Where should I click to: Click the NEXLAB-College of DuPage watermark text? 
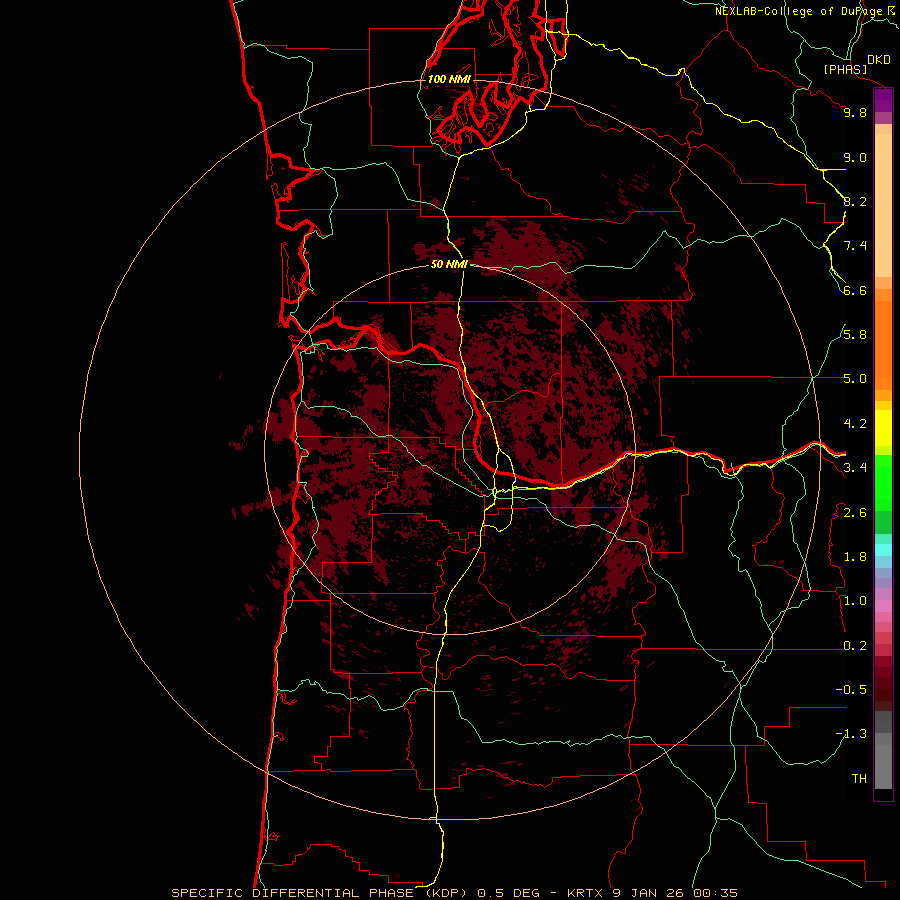798,11
